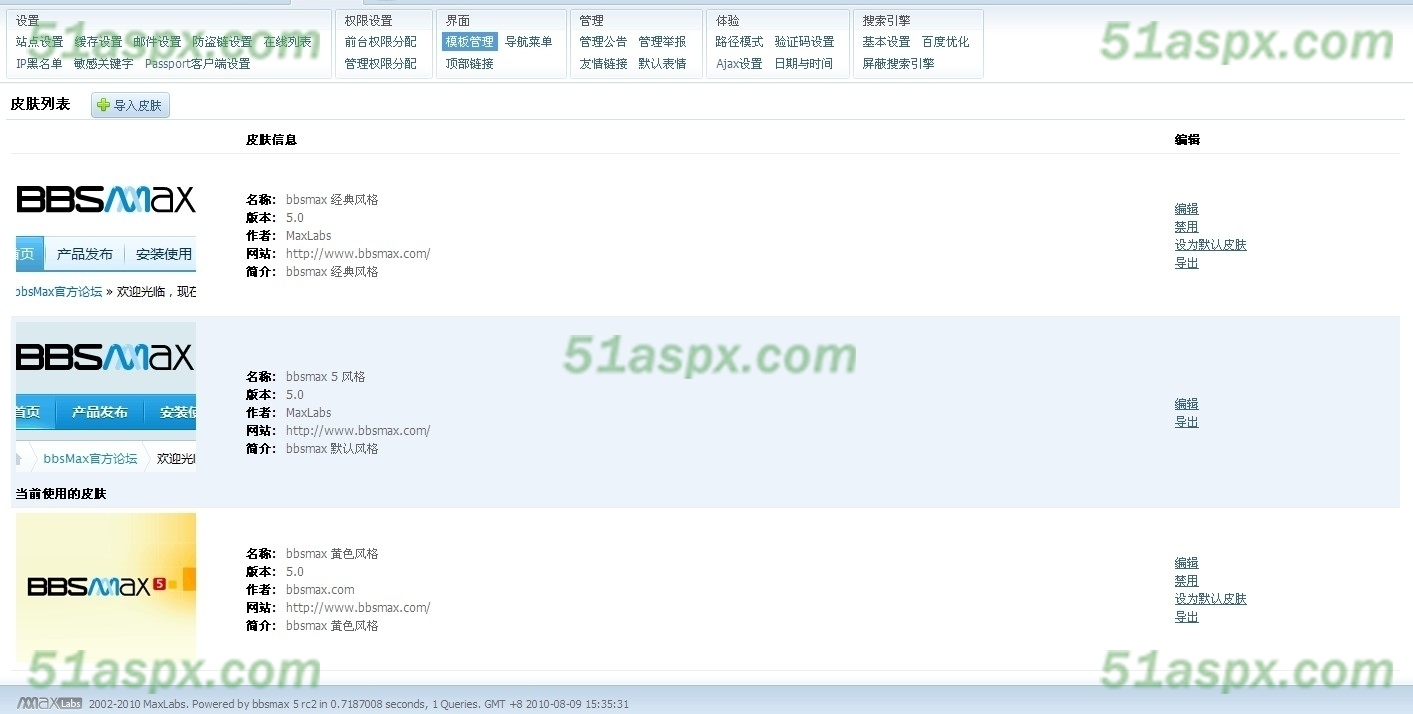1413x714 pixels.
Task: Click the website URL of bbsmax 黄色风格
Action: (358, 608)
